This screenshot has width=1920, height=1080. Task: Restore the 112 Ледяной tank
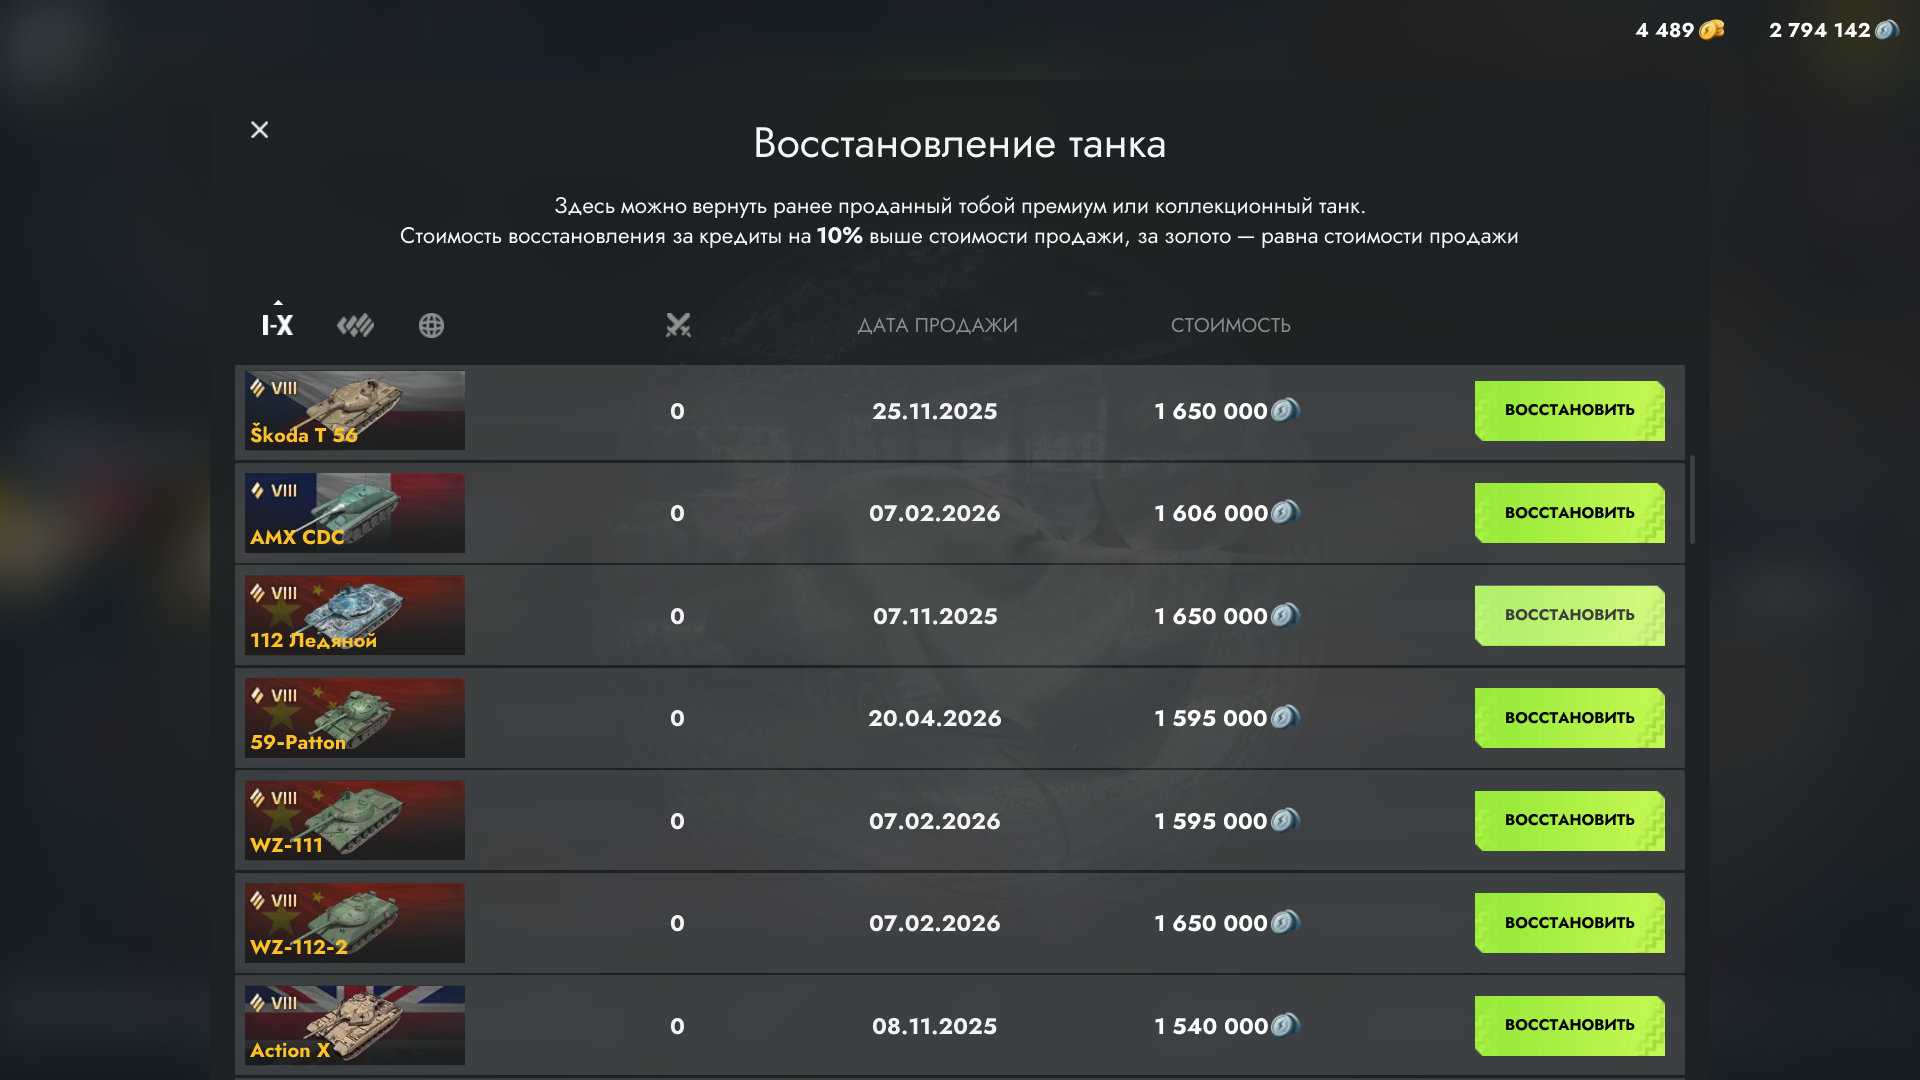point(1570,615)
